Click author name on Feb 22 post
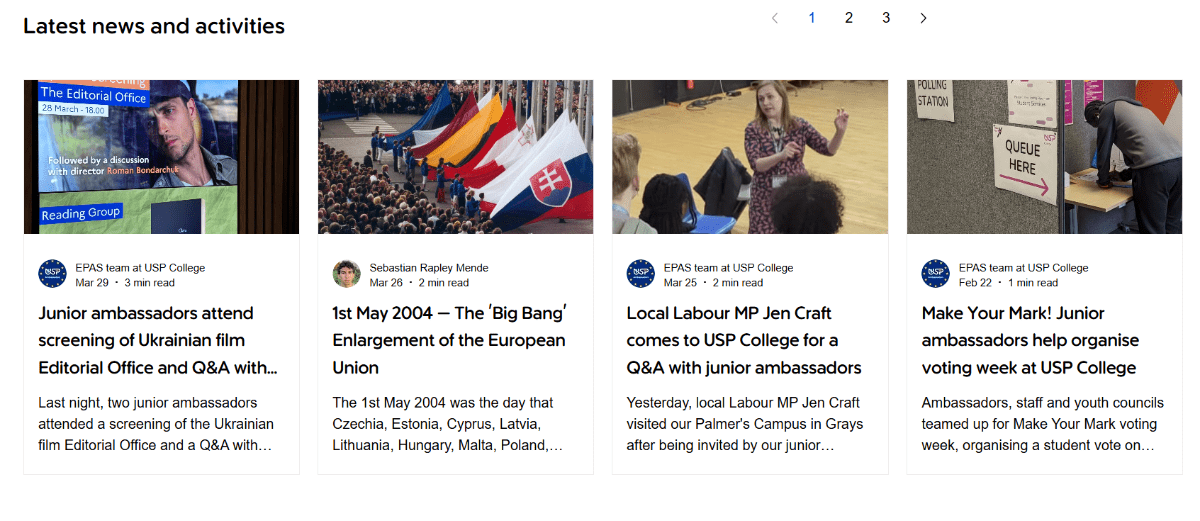The image size is (1200, 521). tap(1023, 268)
